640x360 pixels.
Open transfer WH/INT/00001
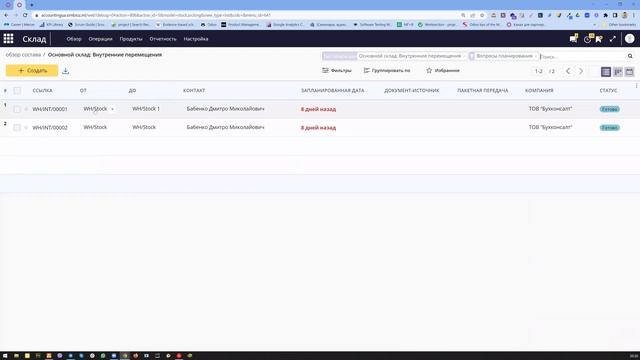tap(50, 109)
